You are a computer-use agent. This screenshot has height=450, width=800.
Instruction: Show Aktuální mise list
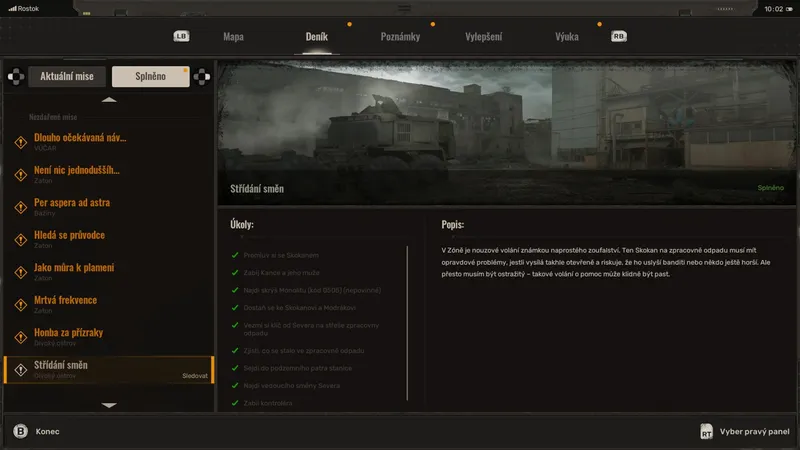(66, 77)
